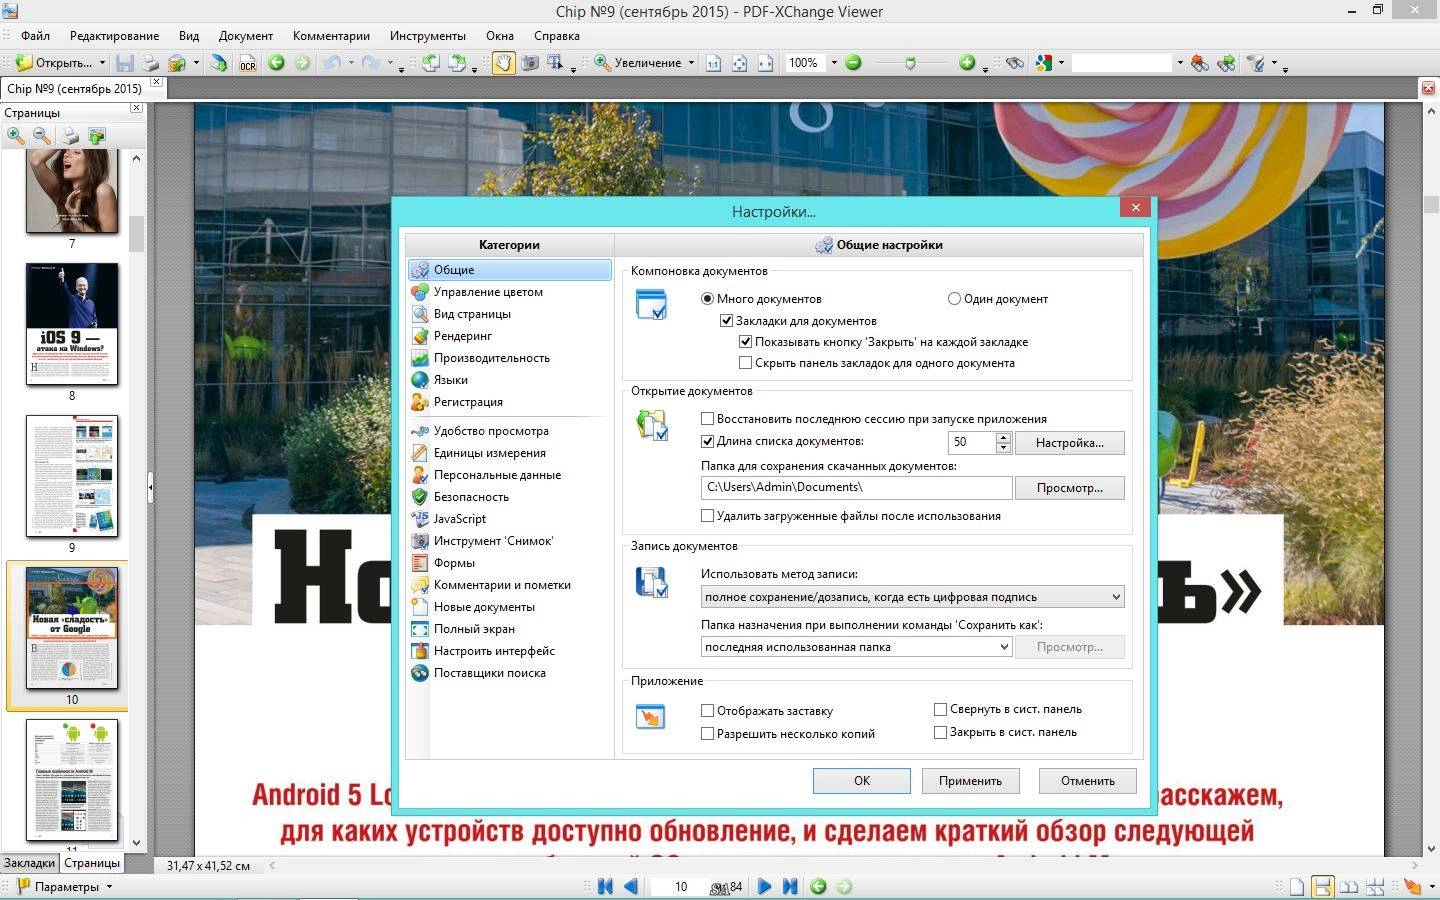The image size is (1440, 900).
Task: Go to previous view with green back arrow in toolbar
Action: (x=276, y=63)
